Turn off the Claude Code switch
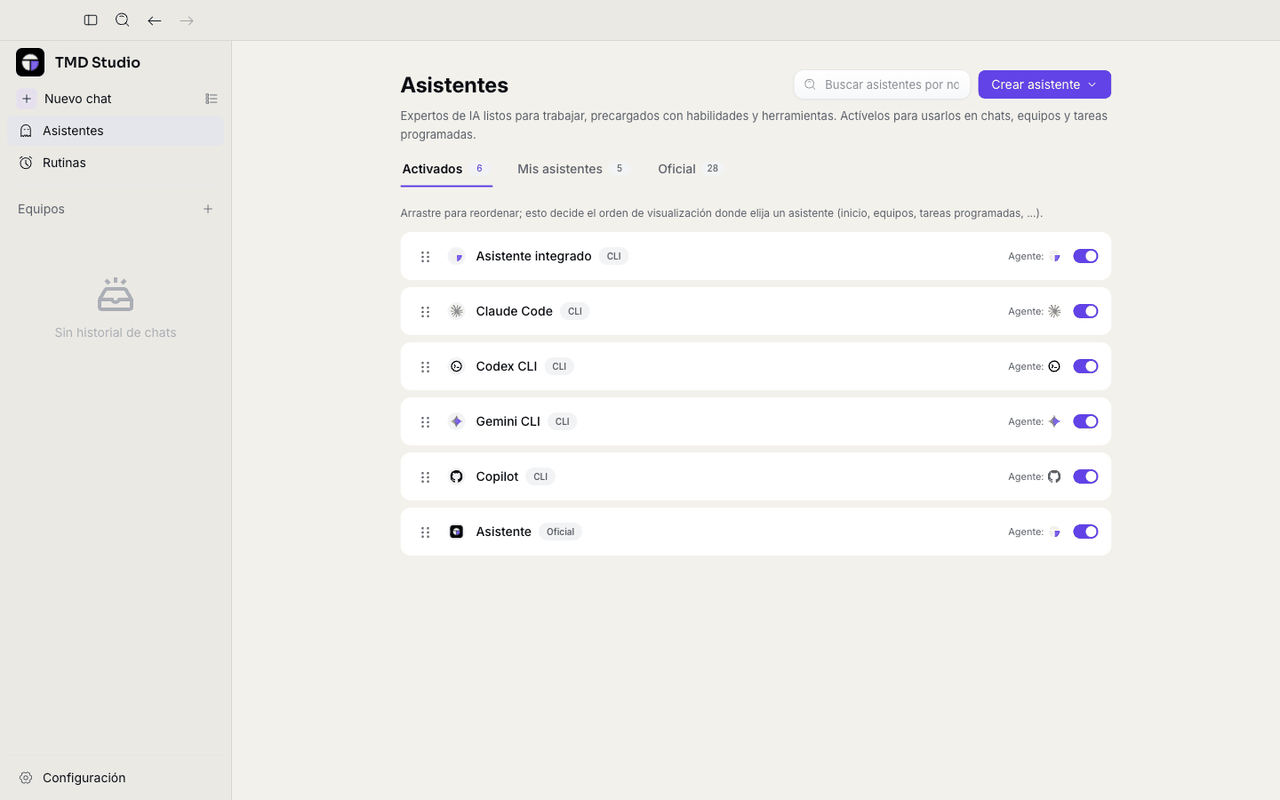Image resolution: width=1280 pixels, height=800 pixels. click(x=1085, y=311)
